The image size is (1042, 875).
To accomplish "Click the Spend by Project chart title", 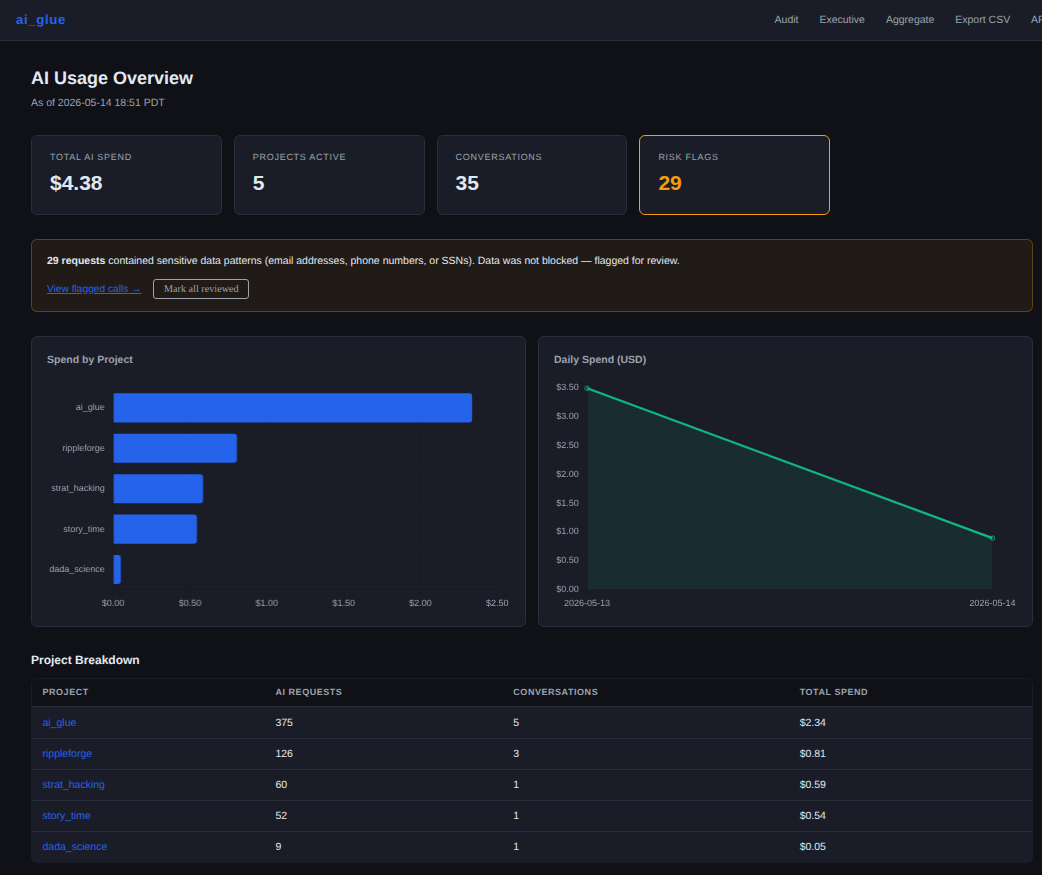I will click(90, 359).
